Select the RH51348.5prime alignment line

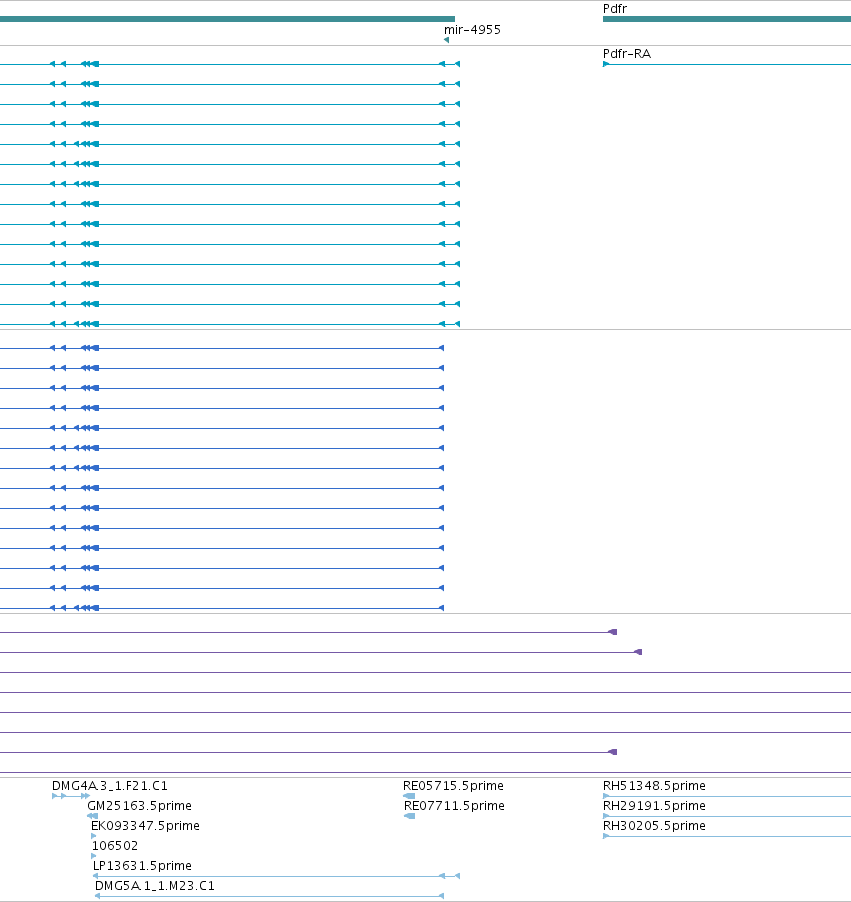click(x=727, y=796)
